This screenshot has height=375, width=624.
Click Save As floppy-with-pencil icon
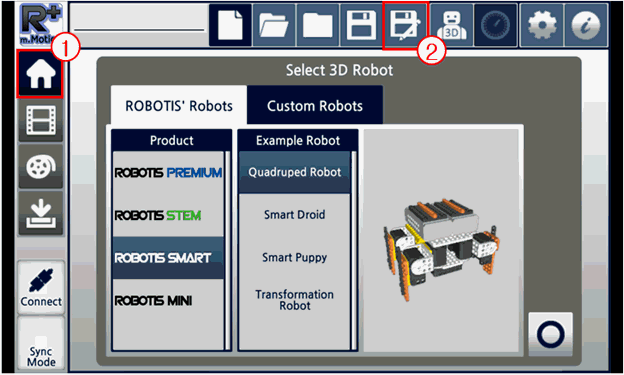[x=406, y=25]
